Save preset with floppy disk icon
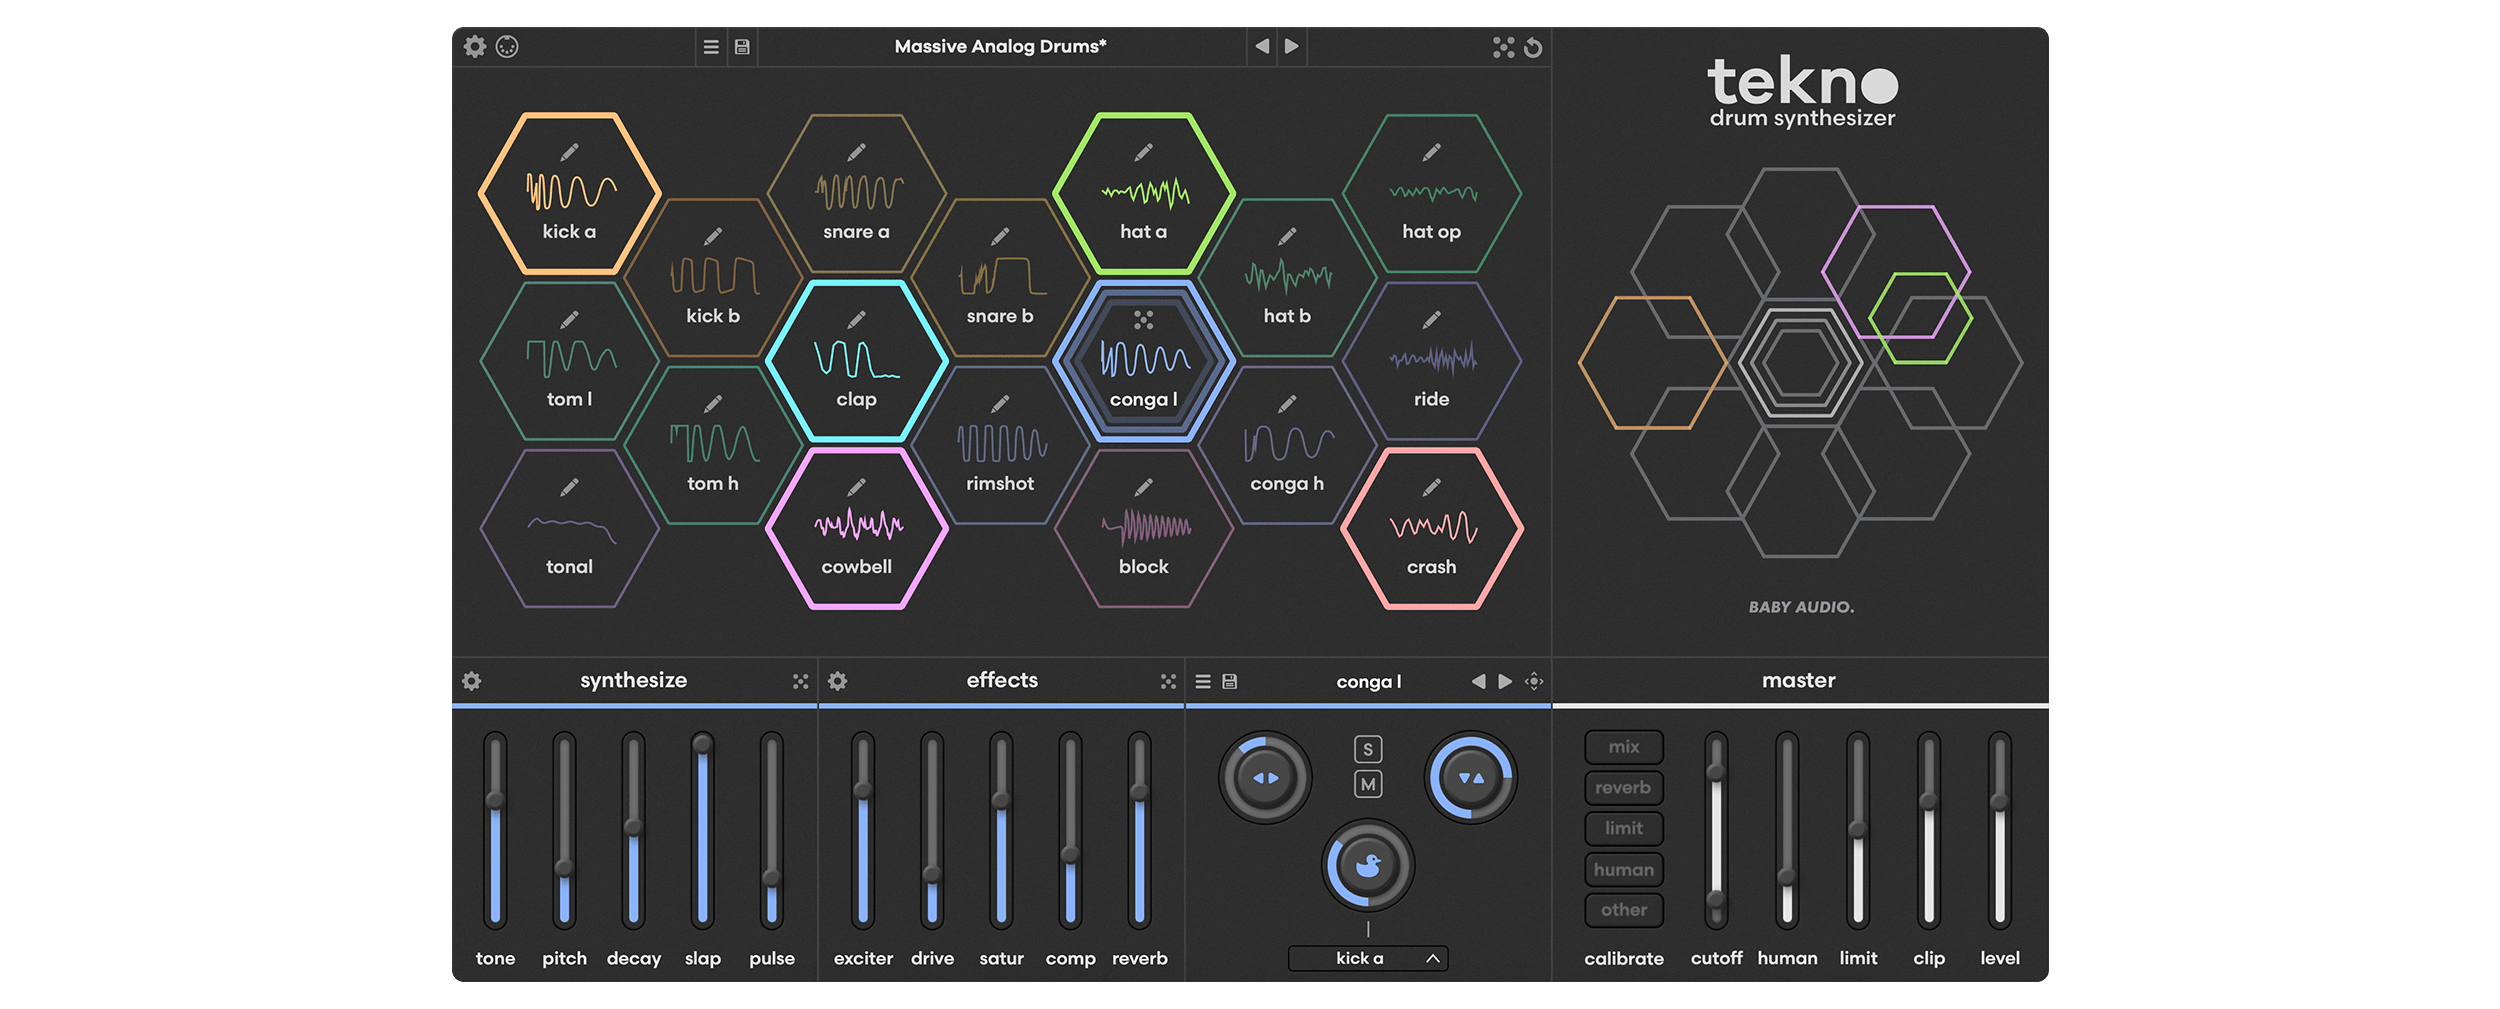The image size is (2500, 1009). [x=742, y=47]
